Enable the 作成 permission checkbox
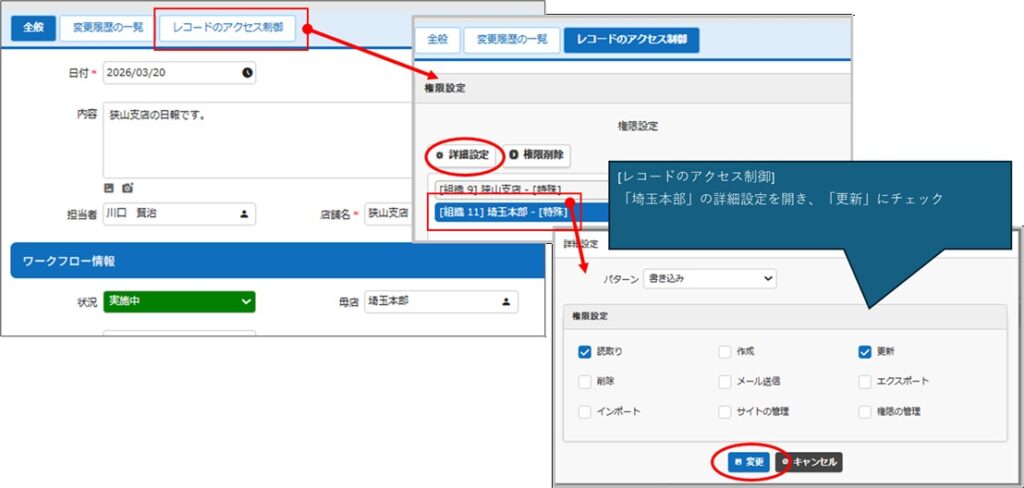Viewport: 1024px width, 488px height. click(725, 352)
